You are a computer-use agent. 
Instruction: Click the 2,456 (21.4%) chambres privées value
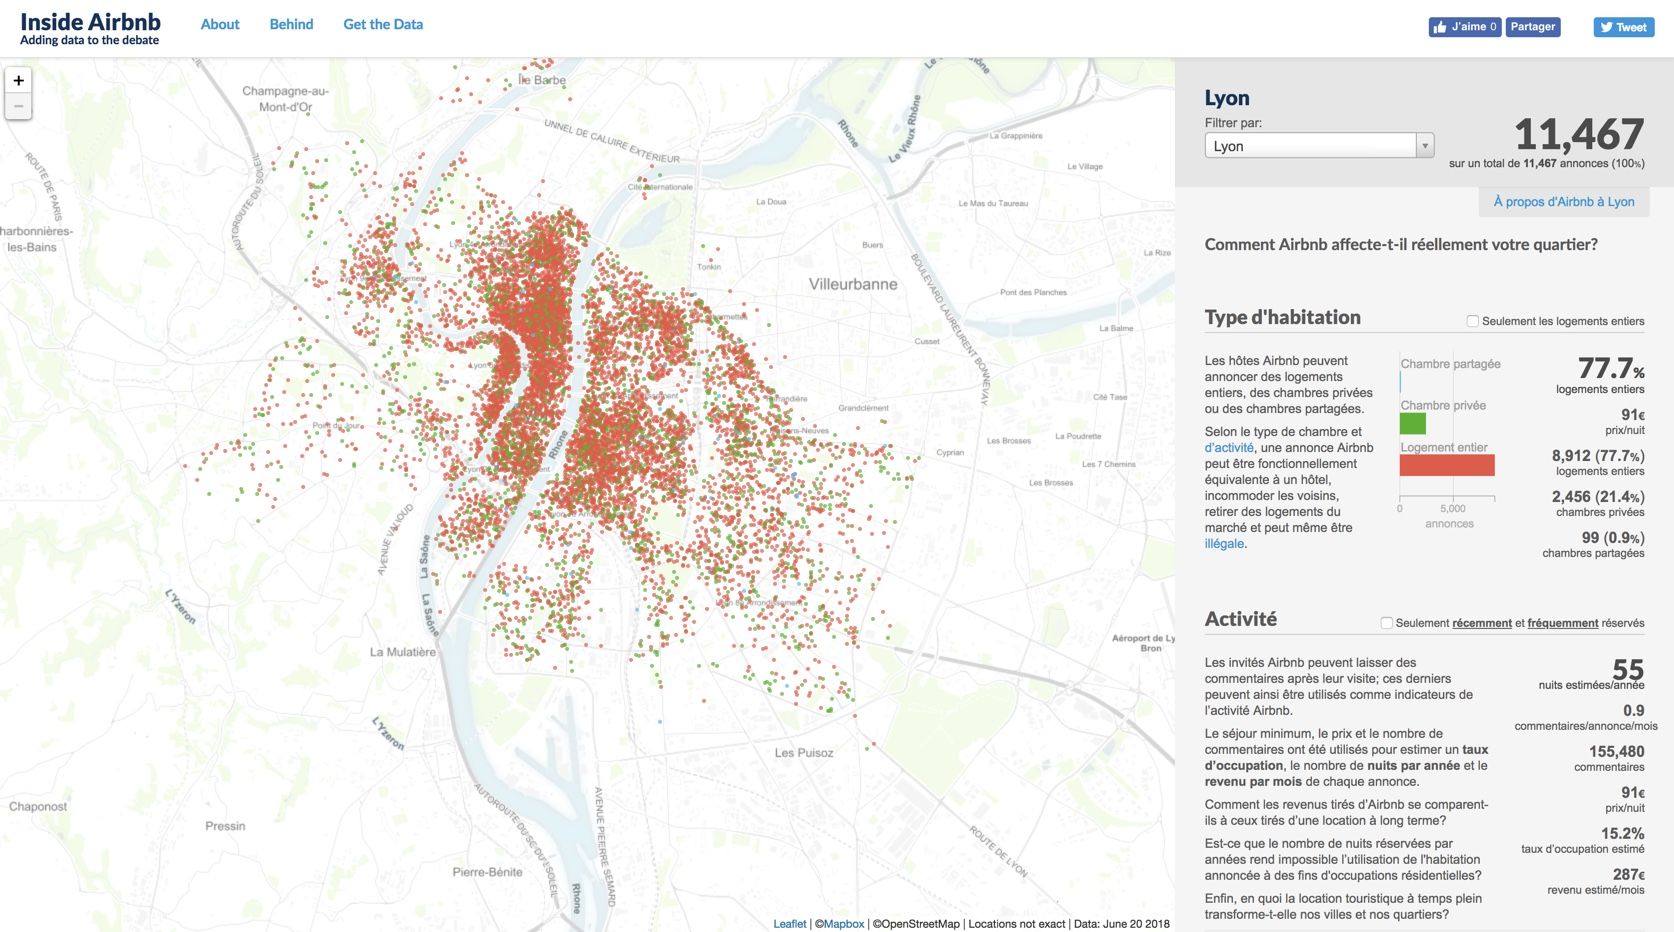pos(1598,497)
